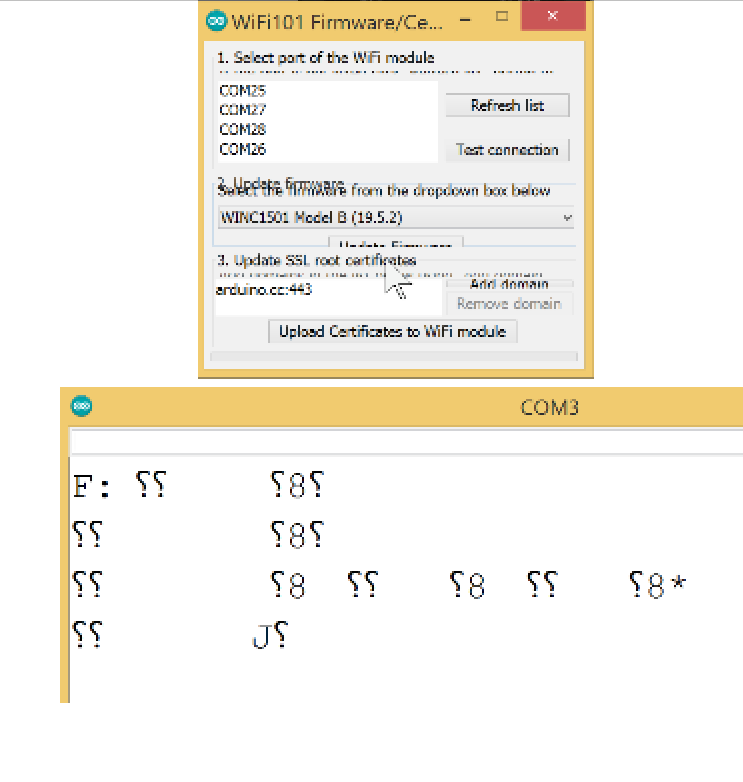Open the WINC1501 Model B firmware dropdown
This screenshot has height=782, width=743.
395,217
